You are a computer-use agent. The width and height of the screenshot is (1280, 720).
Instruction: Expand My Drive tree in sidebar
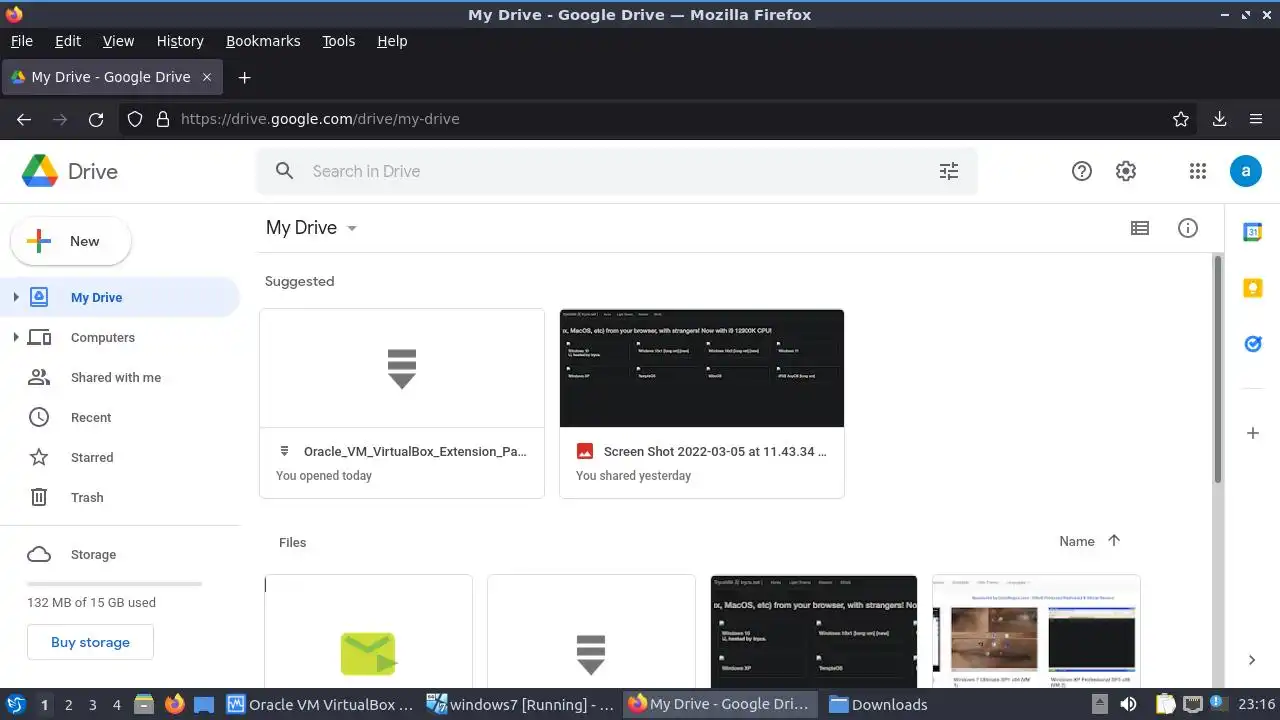pos(15,297)
